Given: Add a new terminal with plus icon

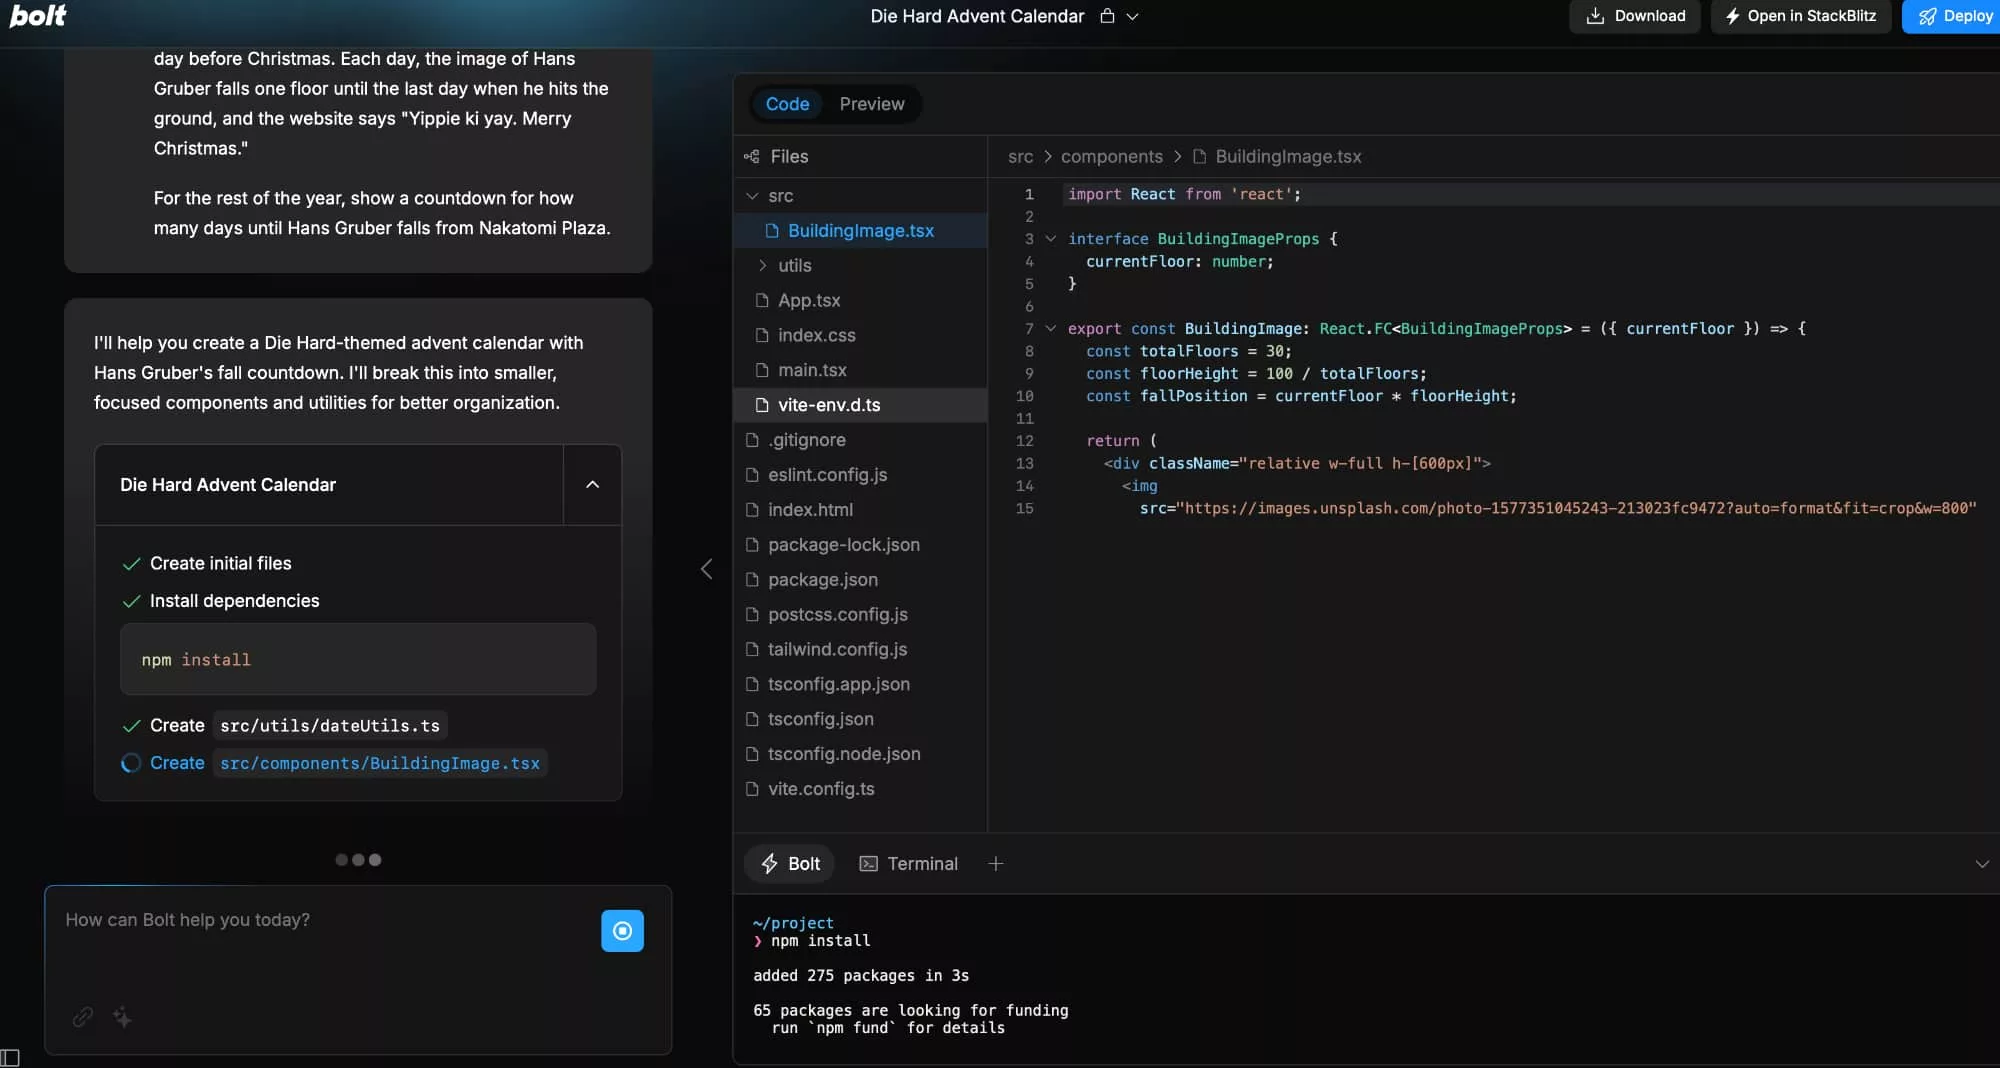Looking at the screenshot, I should (x=995, y=864).
